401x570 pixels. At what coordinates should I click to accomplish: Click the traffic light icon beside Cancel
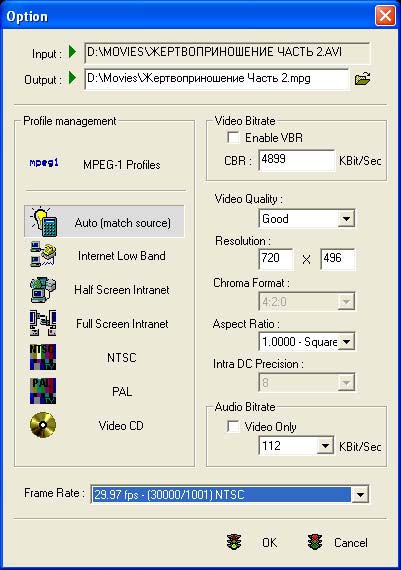point(314,542)
